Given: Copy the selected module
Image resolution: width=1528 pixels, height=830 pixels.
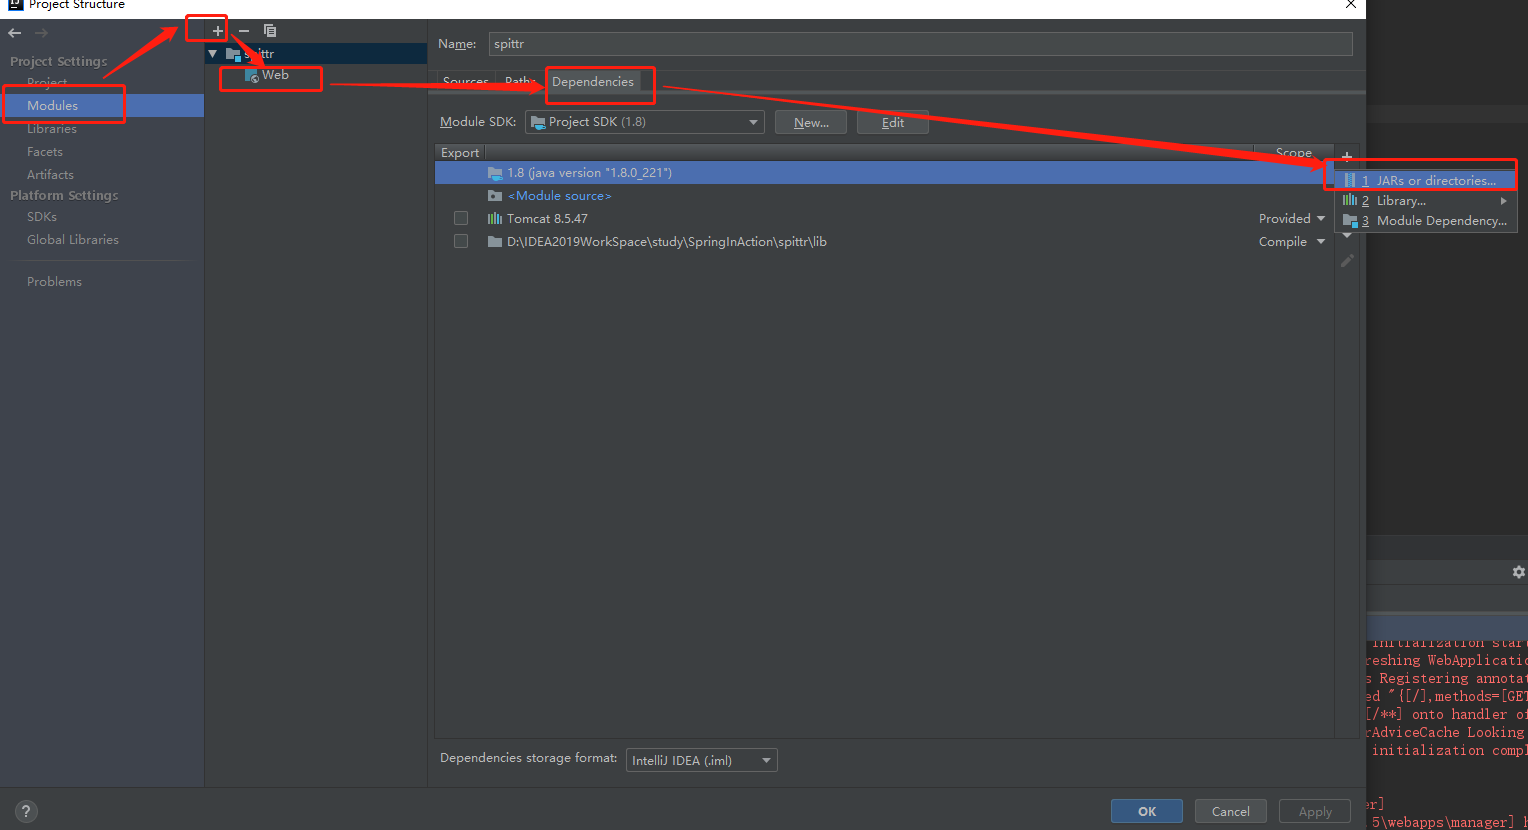Looking at the screenshot, I should pyautogui.click(x=270, y=31).
